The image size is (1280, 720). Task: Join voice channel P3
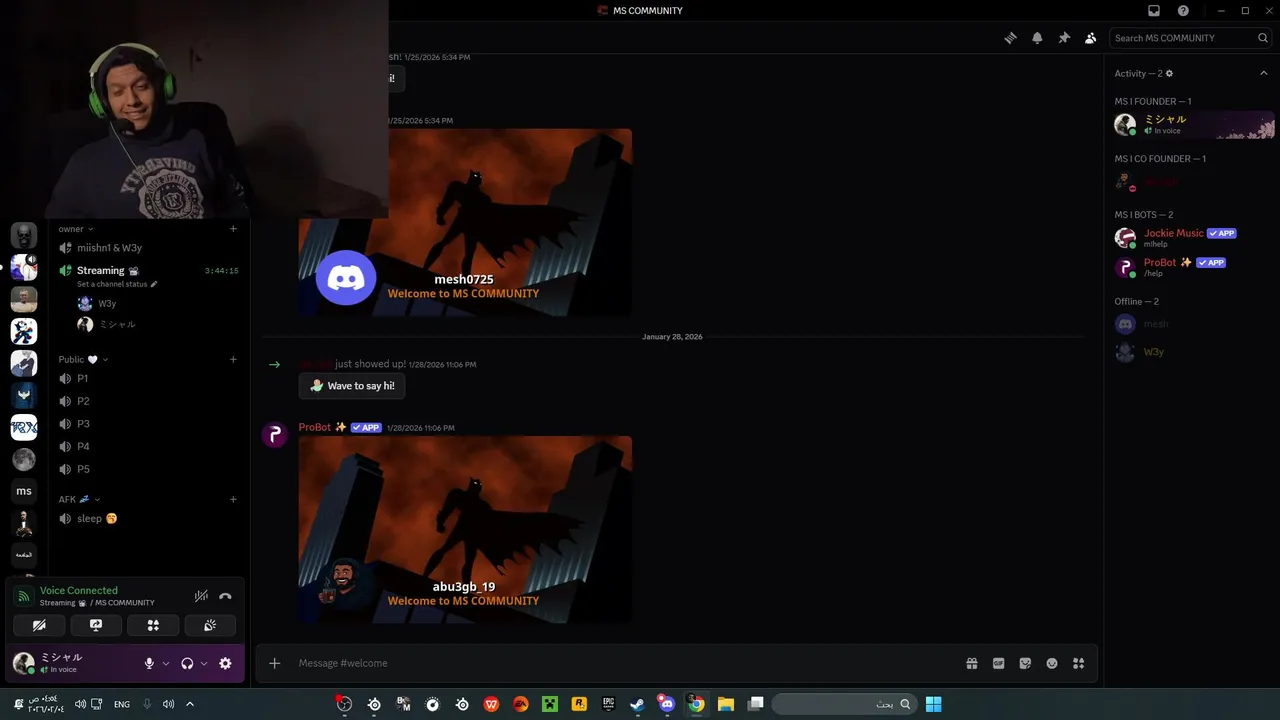(148, 424)
